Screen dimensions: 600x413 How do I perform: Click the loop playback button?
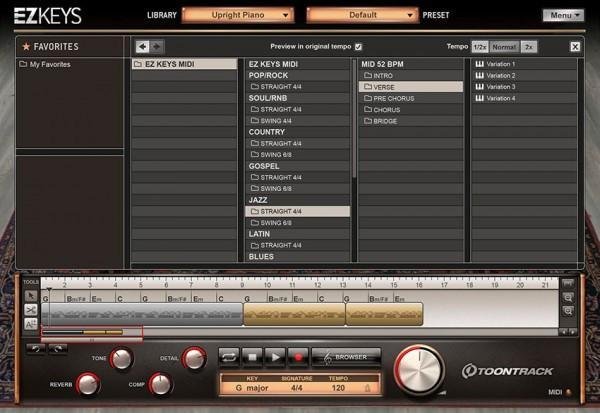tap(228, 356)
